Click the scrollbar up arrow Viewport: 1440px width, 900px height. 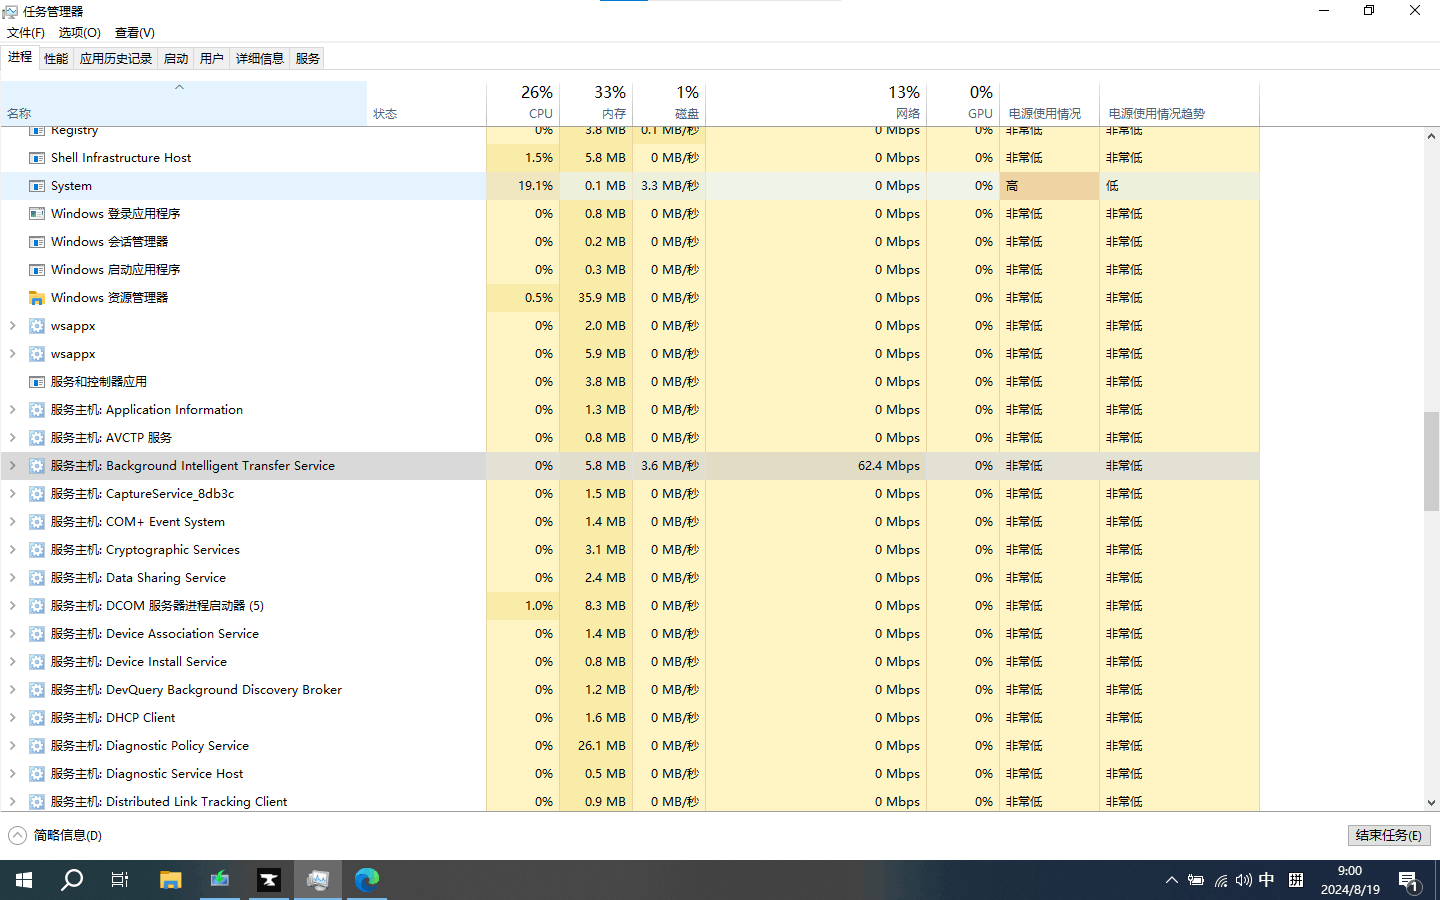point(1431,136)
